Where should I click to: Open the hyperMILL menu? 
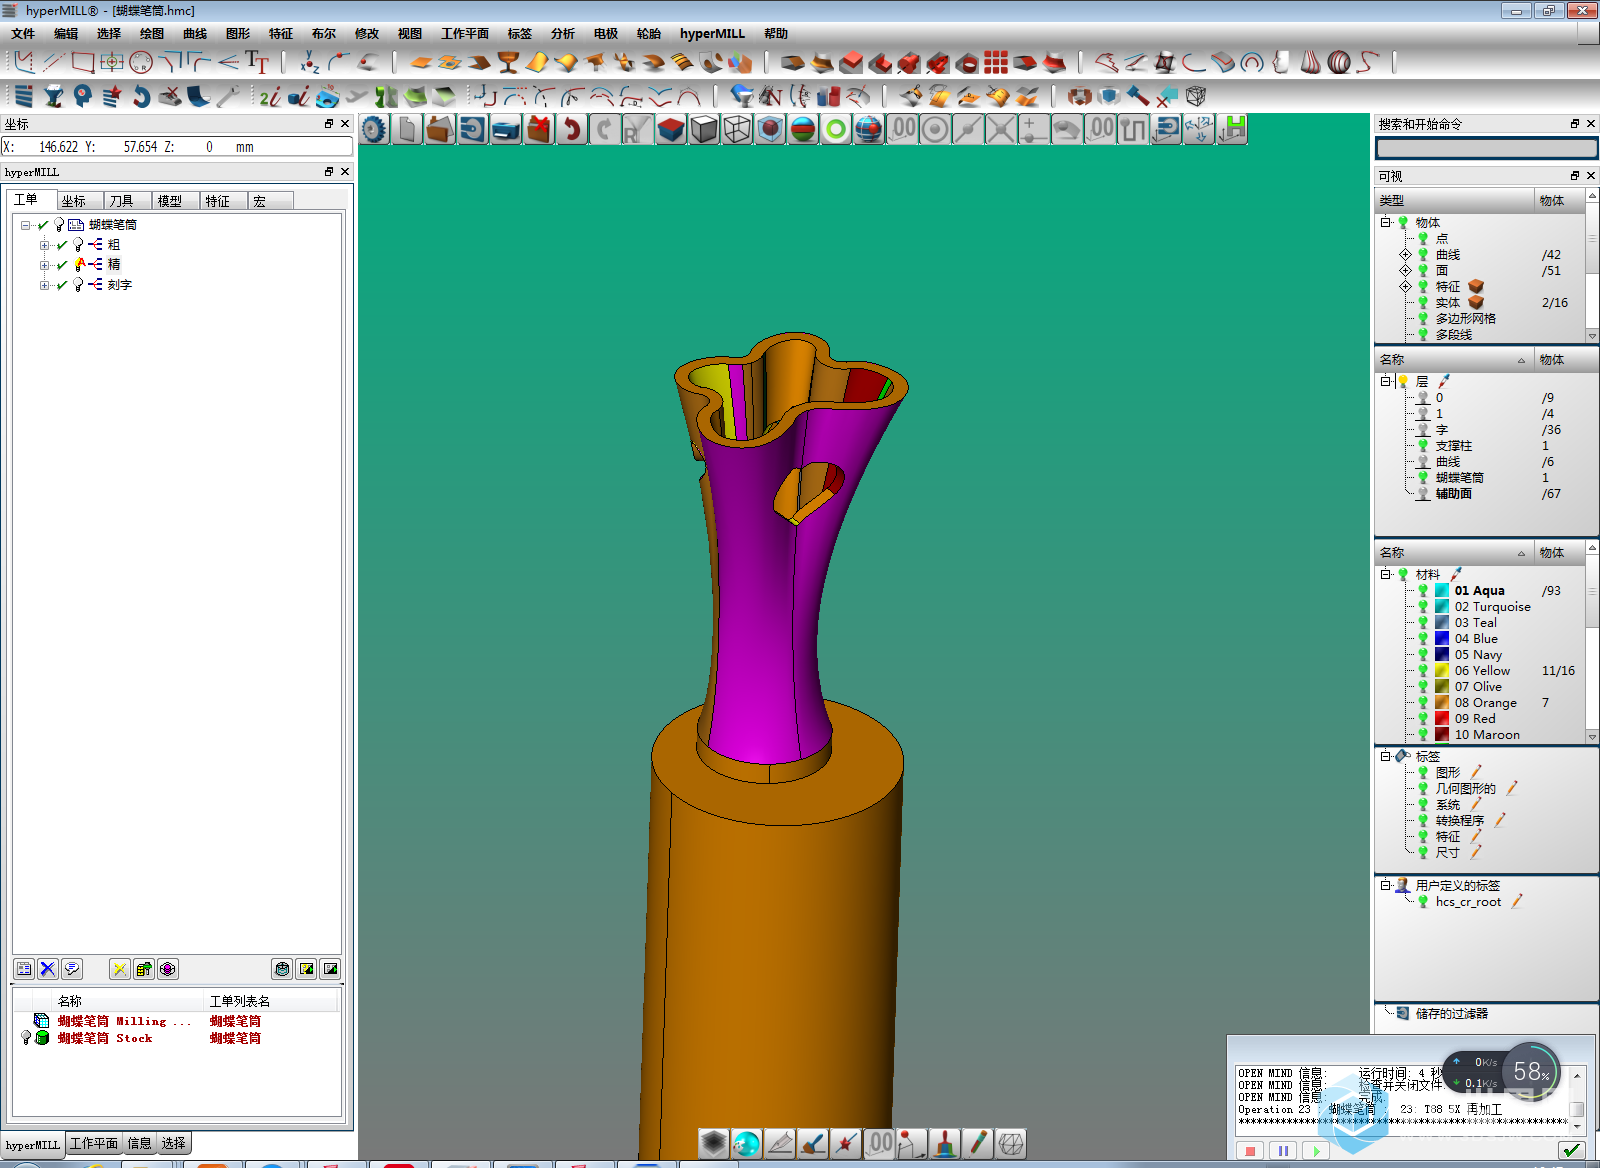tap(712, 34)
